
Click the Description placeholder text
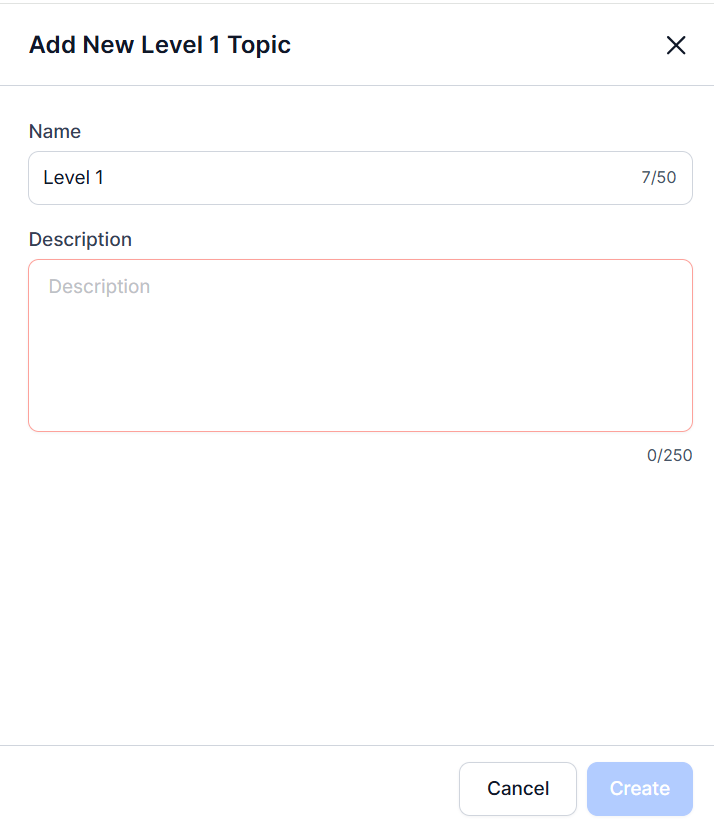click(99, 287)
